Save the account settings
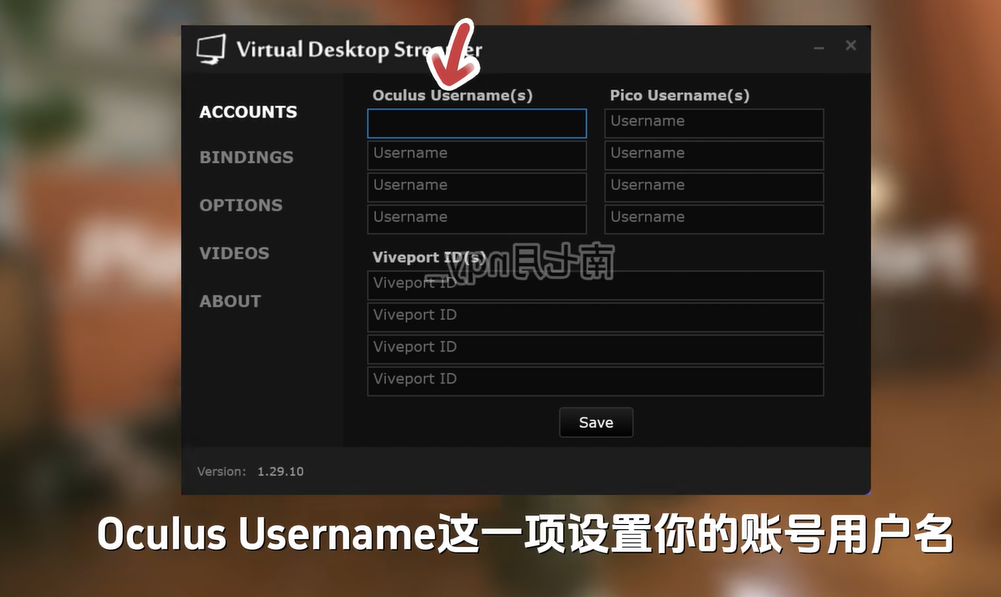Screen dimensions: 1001x597 [596, 423]
